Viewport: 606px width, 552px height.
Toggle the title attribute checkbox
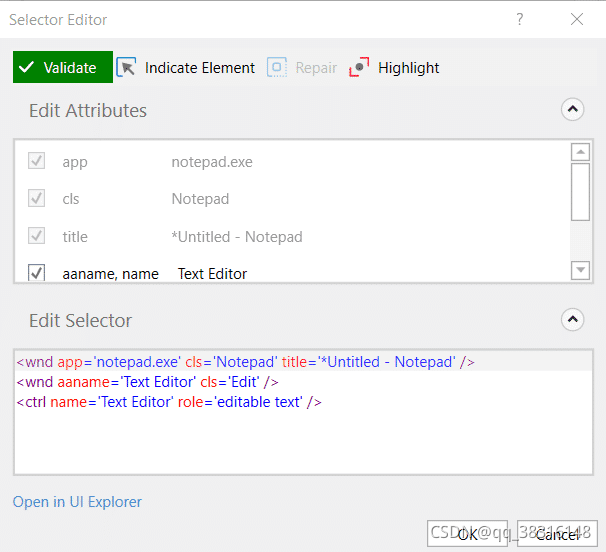pos(36,235)
